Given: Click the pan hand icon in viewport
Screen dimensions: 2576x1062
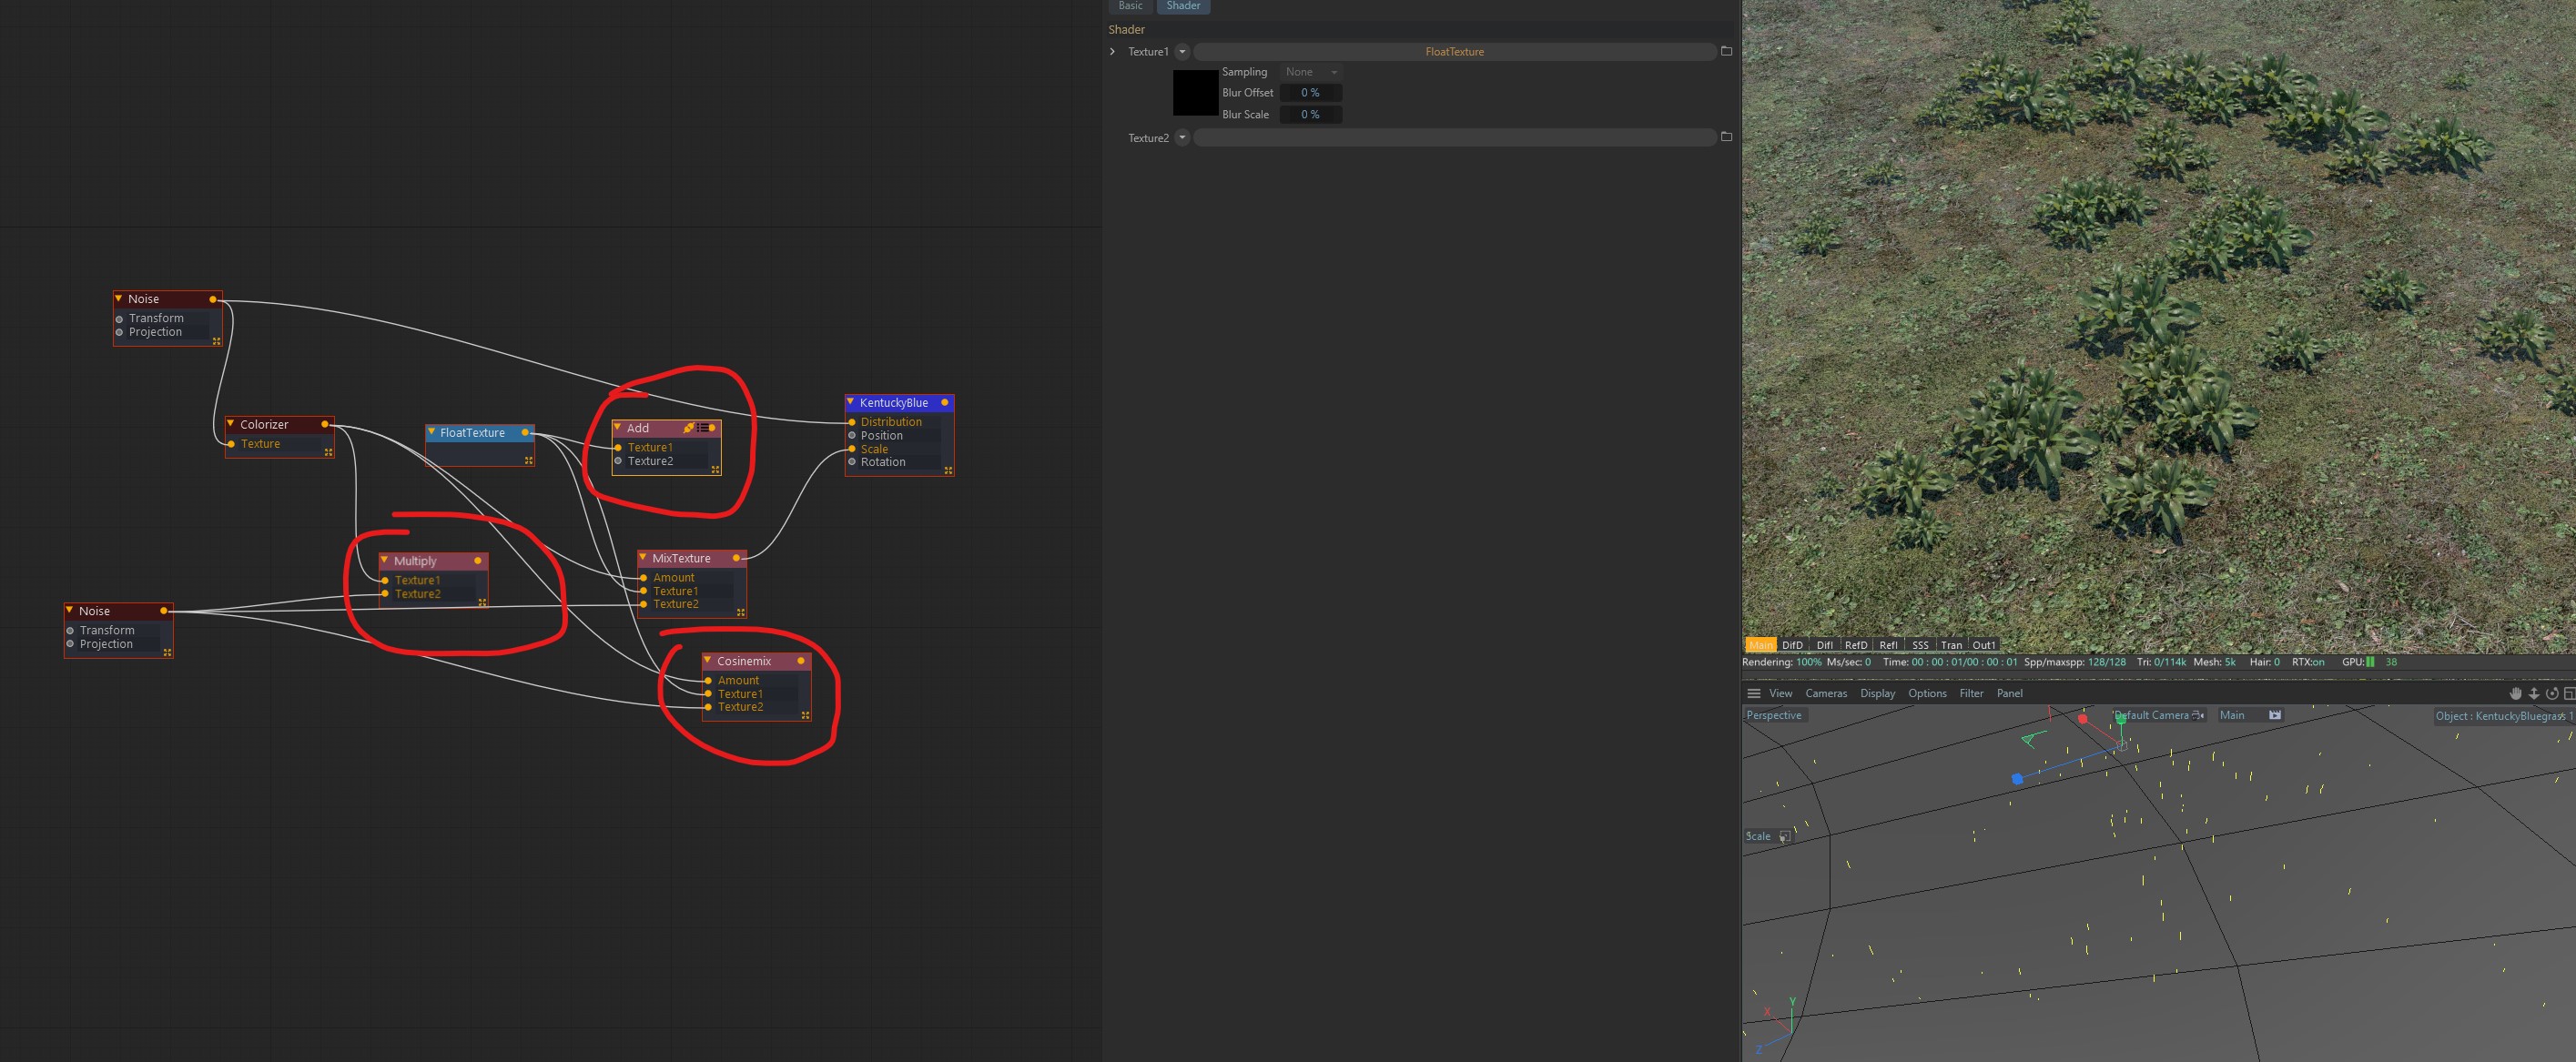Looking at the screenshot, I should coord(2516,693).
